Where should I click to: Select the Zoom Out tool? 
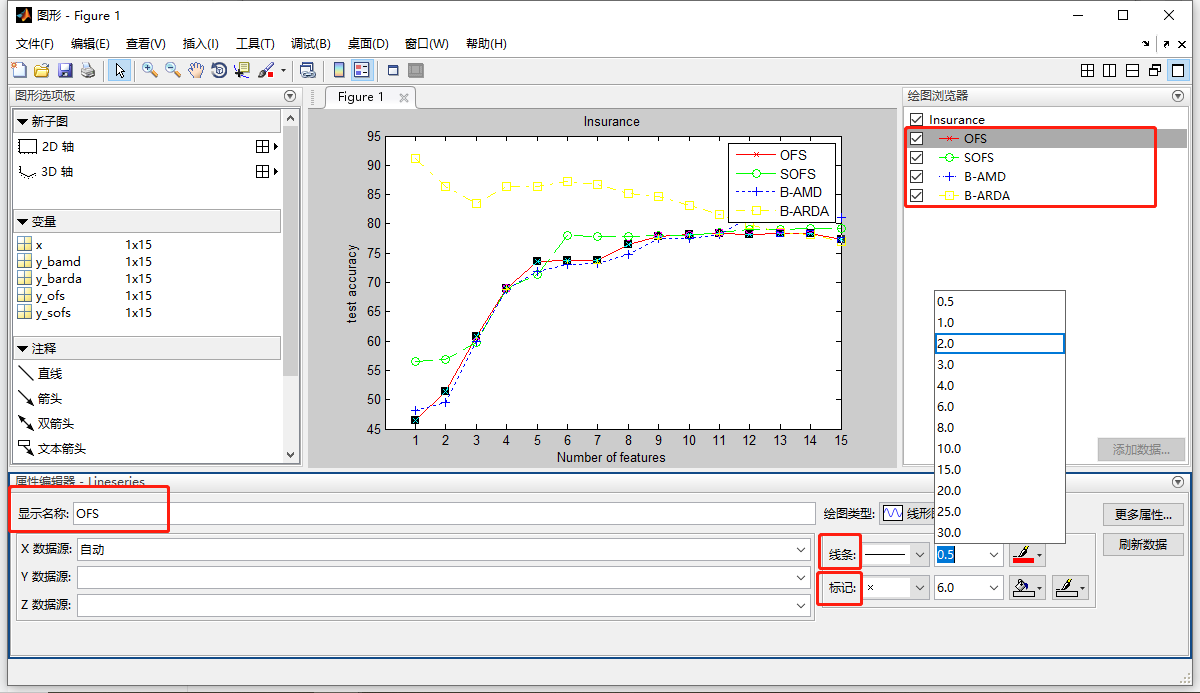pos(171,70)
